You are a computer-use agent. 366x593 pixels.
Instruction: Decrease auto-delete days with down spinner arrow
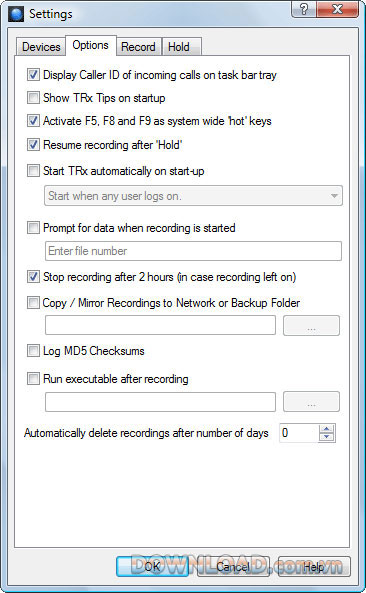pos(327,437)
